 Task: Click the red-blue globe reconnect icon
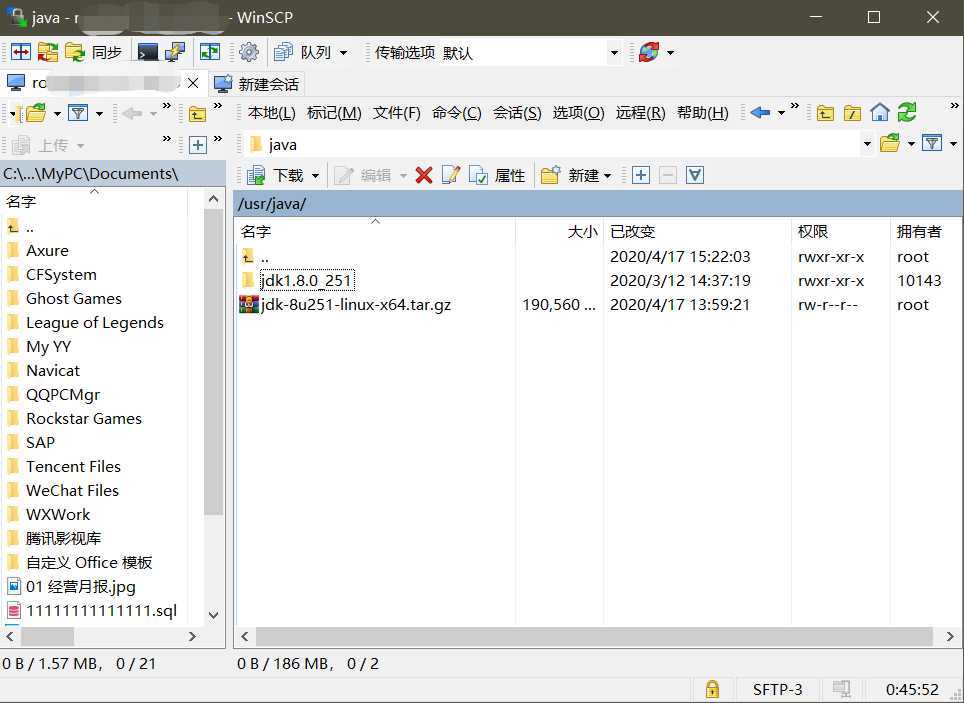649,52
